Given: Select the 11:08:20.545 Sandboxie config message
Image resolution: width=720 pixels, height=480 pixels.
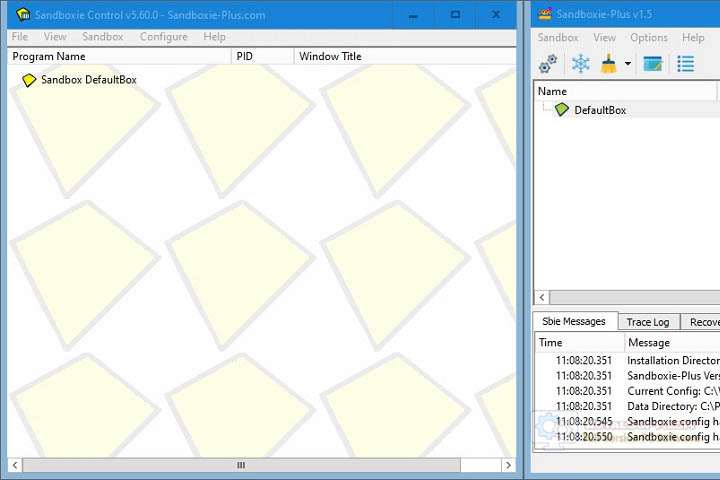Looking at the screenshot, I should tap(628, 421).
